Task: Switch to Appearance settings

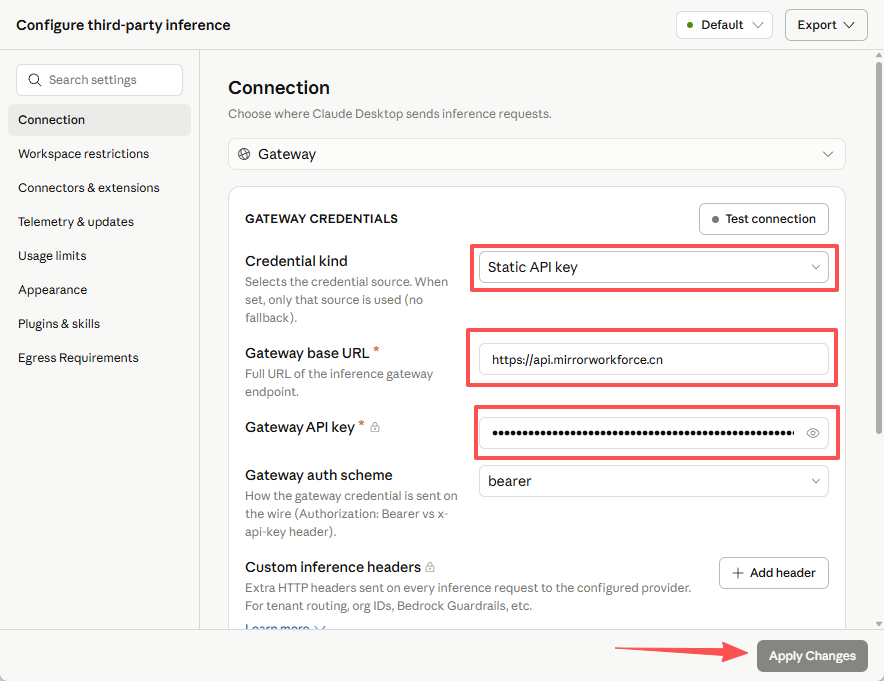Action: pos(99,290)
